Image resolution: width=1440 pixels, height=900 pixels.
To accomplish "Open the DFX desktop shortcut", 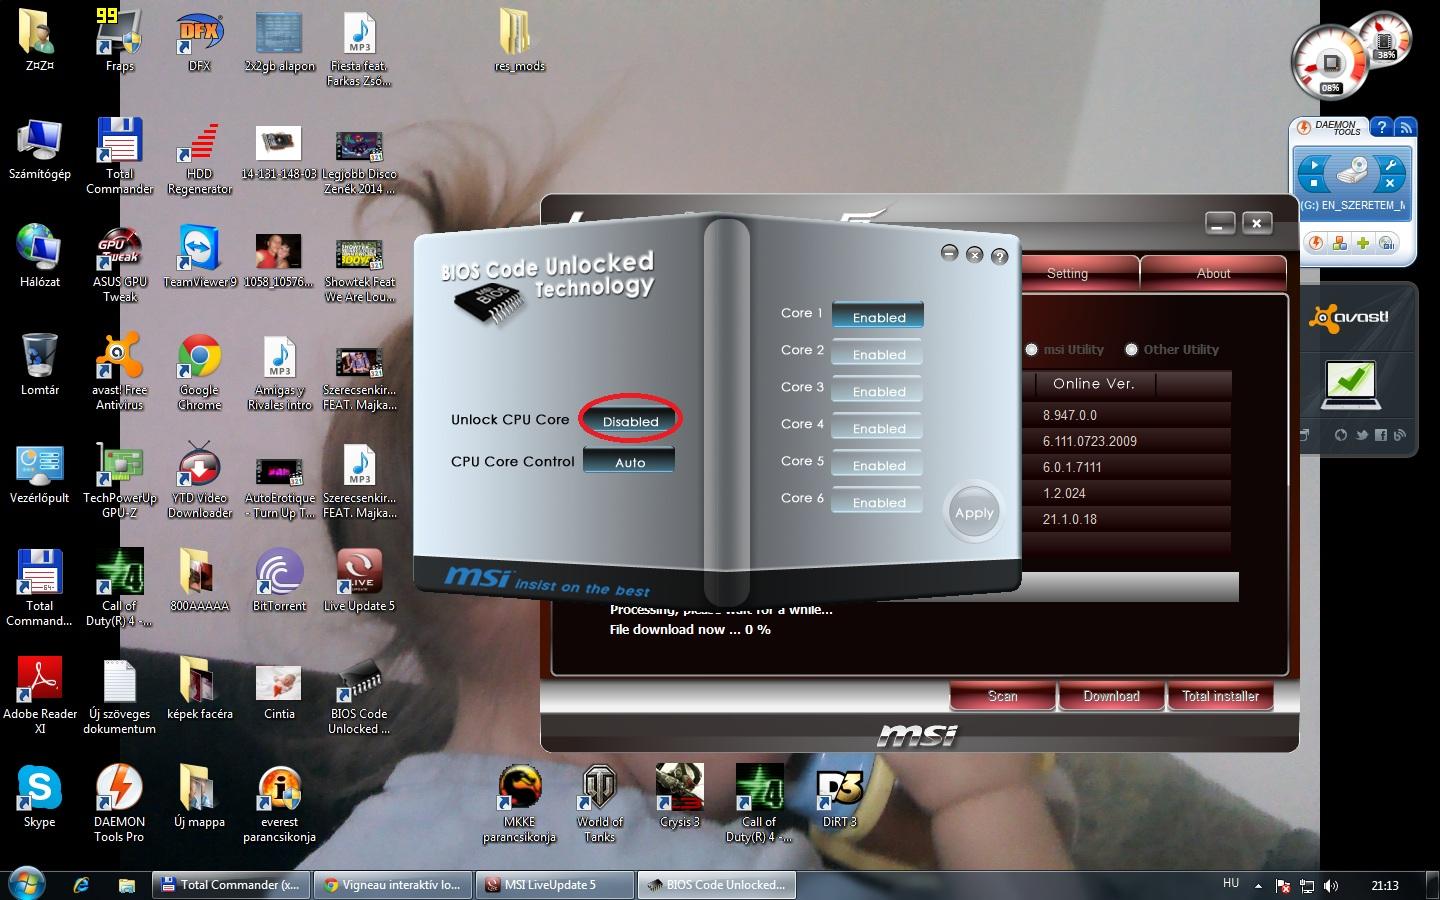I will coord(199,40).
